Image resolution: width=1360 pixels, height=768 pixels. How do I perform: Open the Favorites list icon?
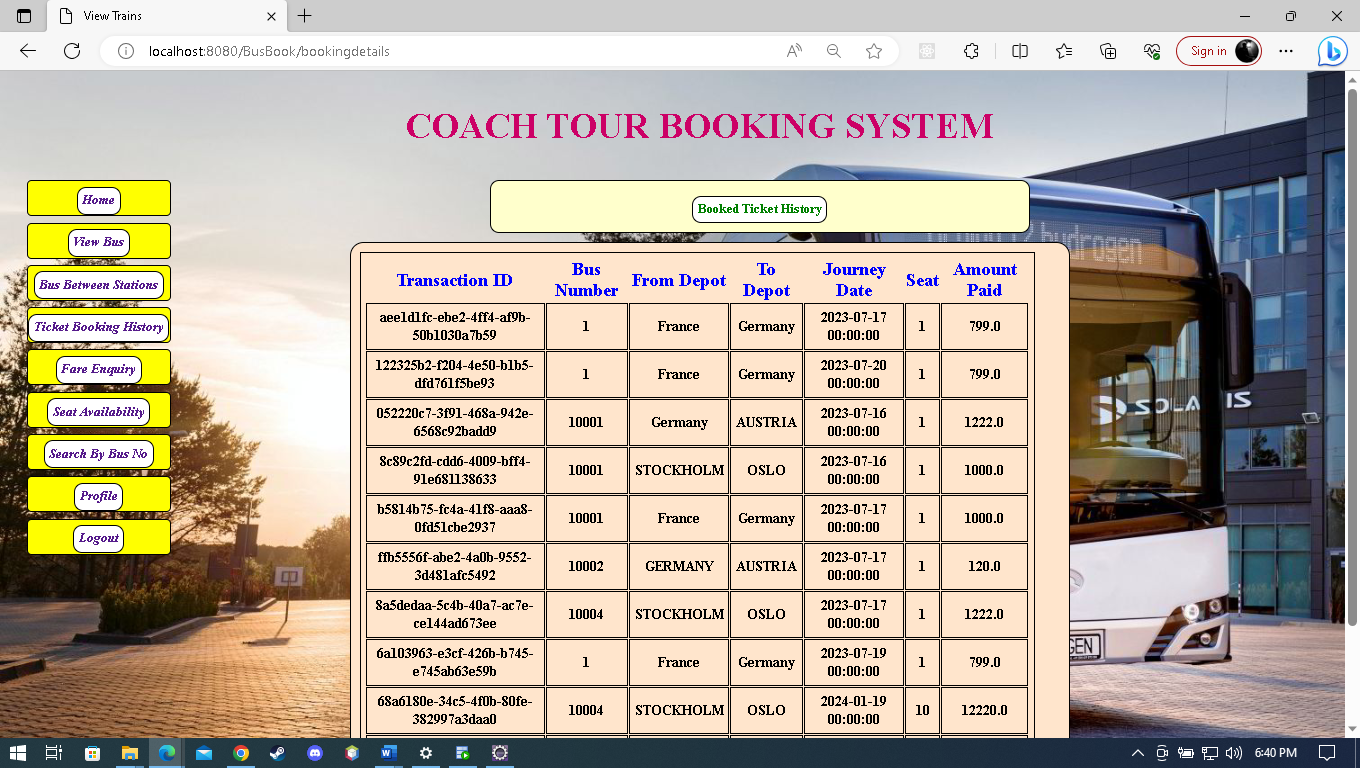pos(1063,51)
